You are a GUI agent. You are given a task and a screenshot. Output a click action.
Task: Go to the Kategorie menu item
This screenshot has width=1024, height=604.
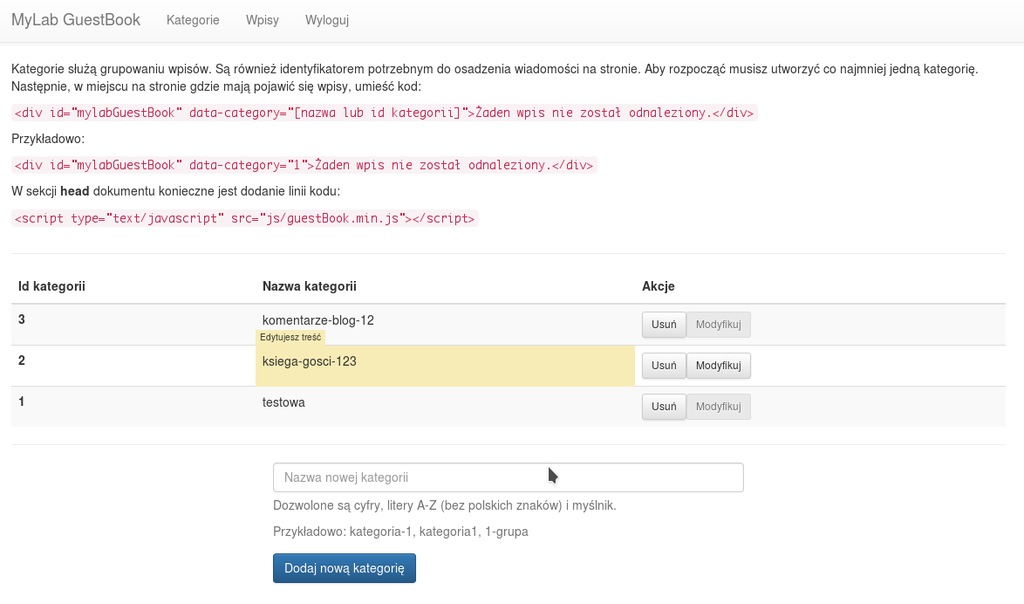click(193, 20)
